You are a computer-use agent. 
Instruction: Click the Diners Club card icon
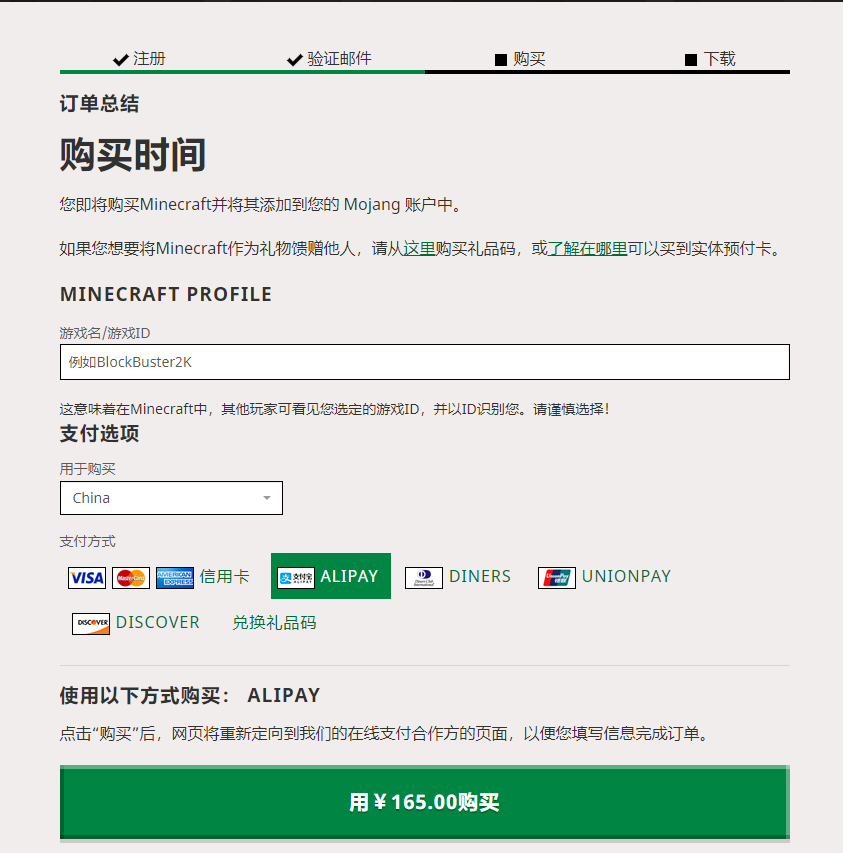click(424, 578)
